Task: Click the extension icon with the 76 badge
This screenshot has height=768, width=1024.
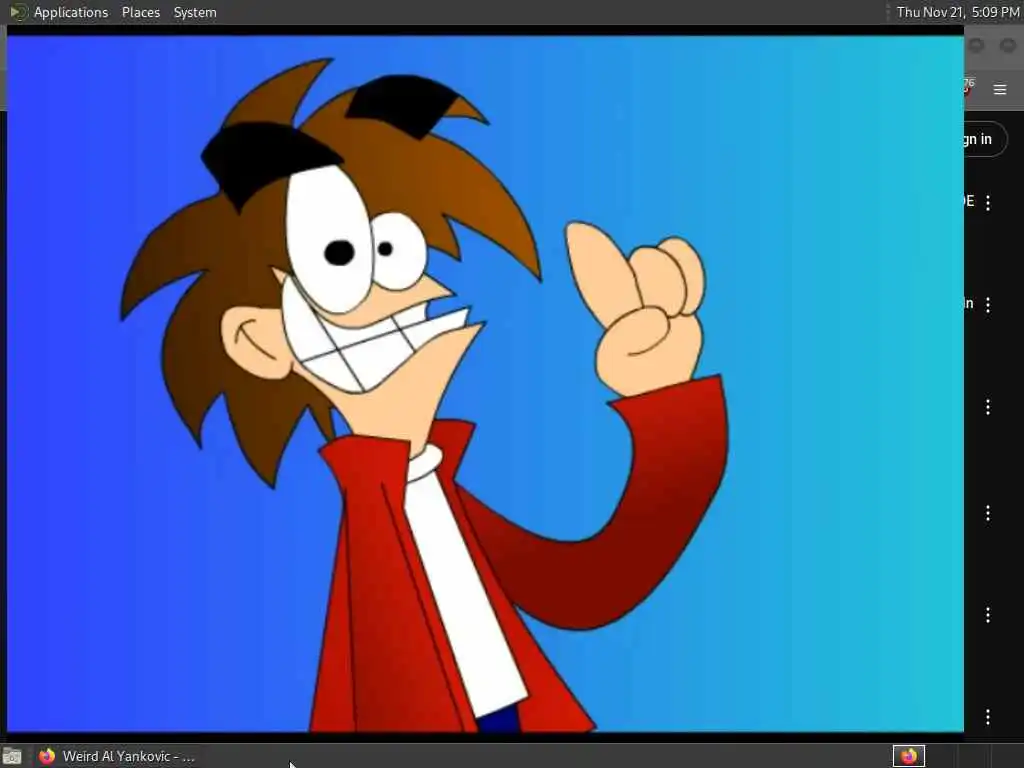Action: (968, 87)
